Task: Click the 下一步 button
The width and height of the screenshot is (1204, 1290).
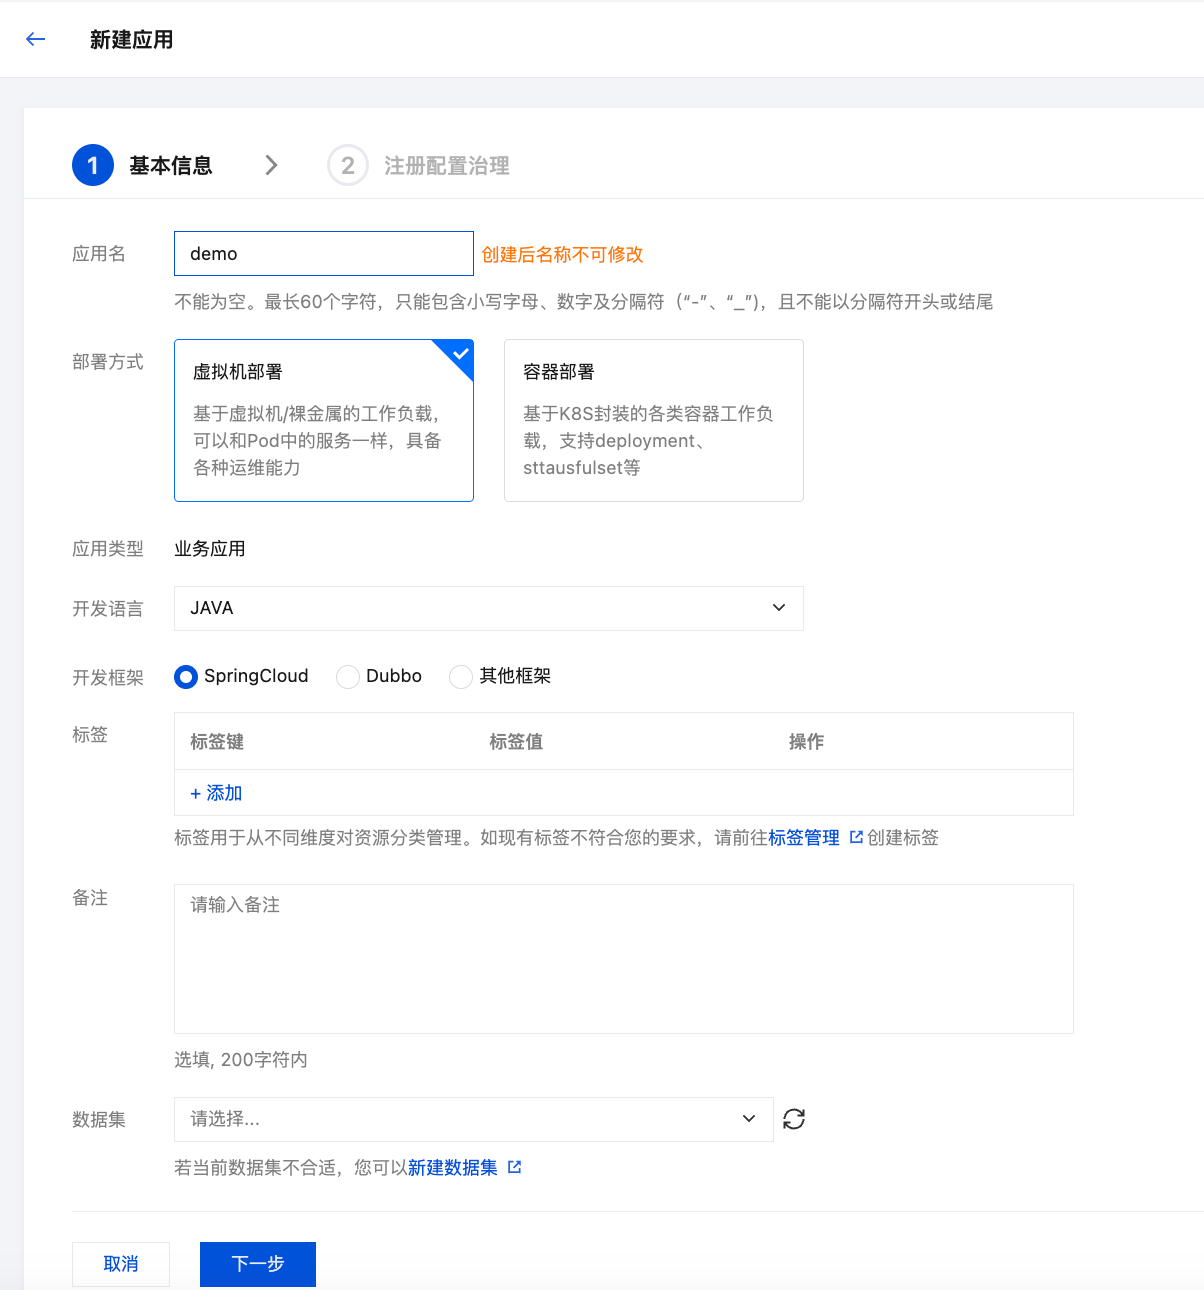Action: tap(258, 1264)
